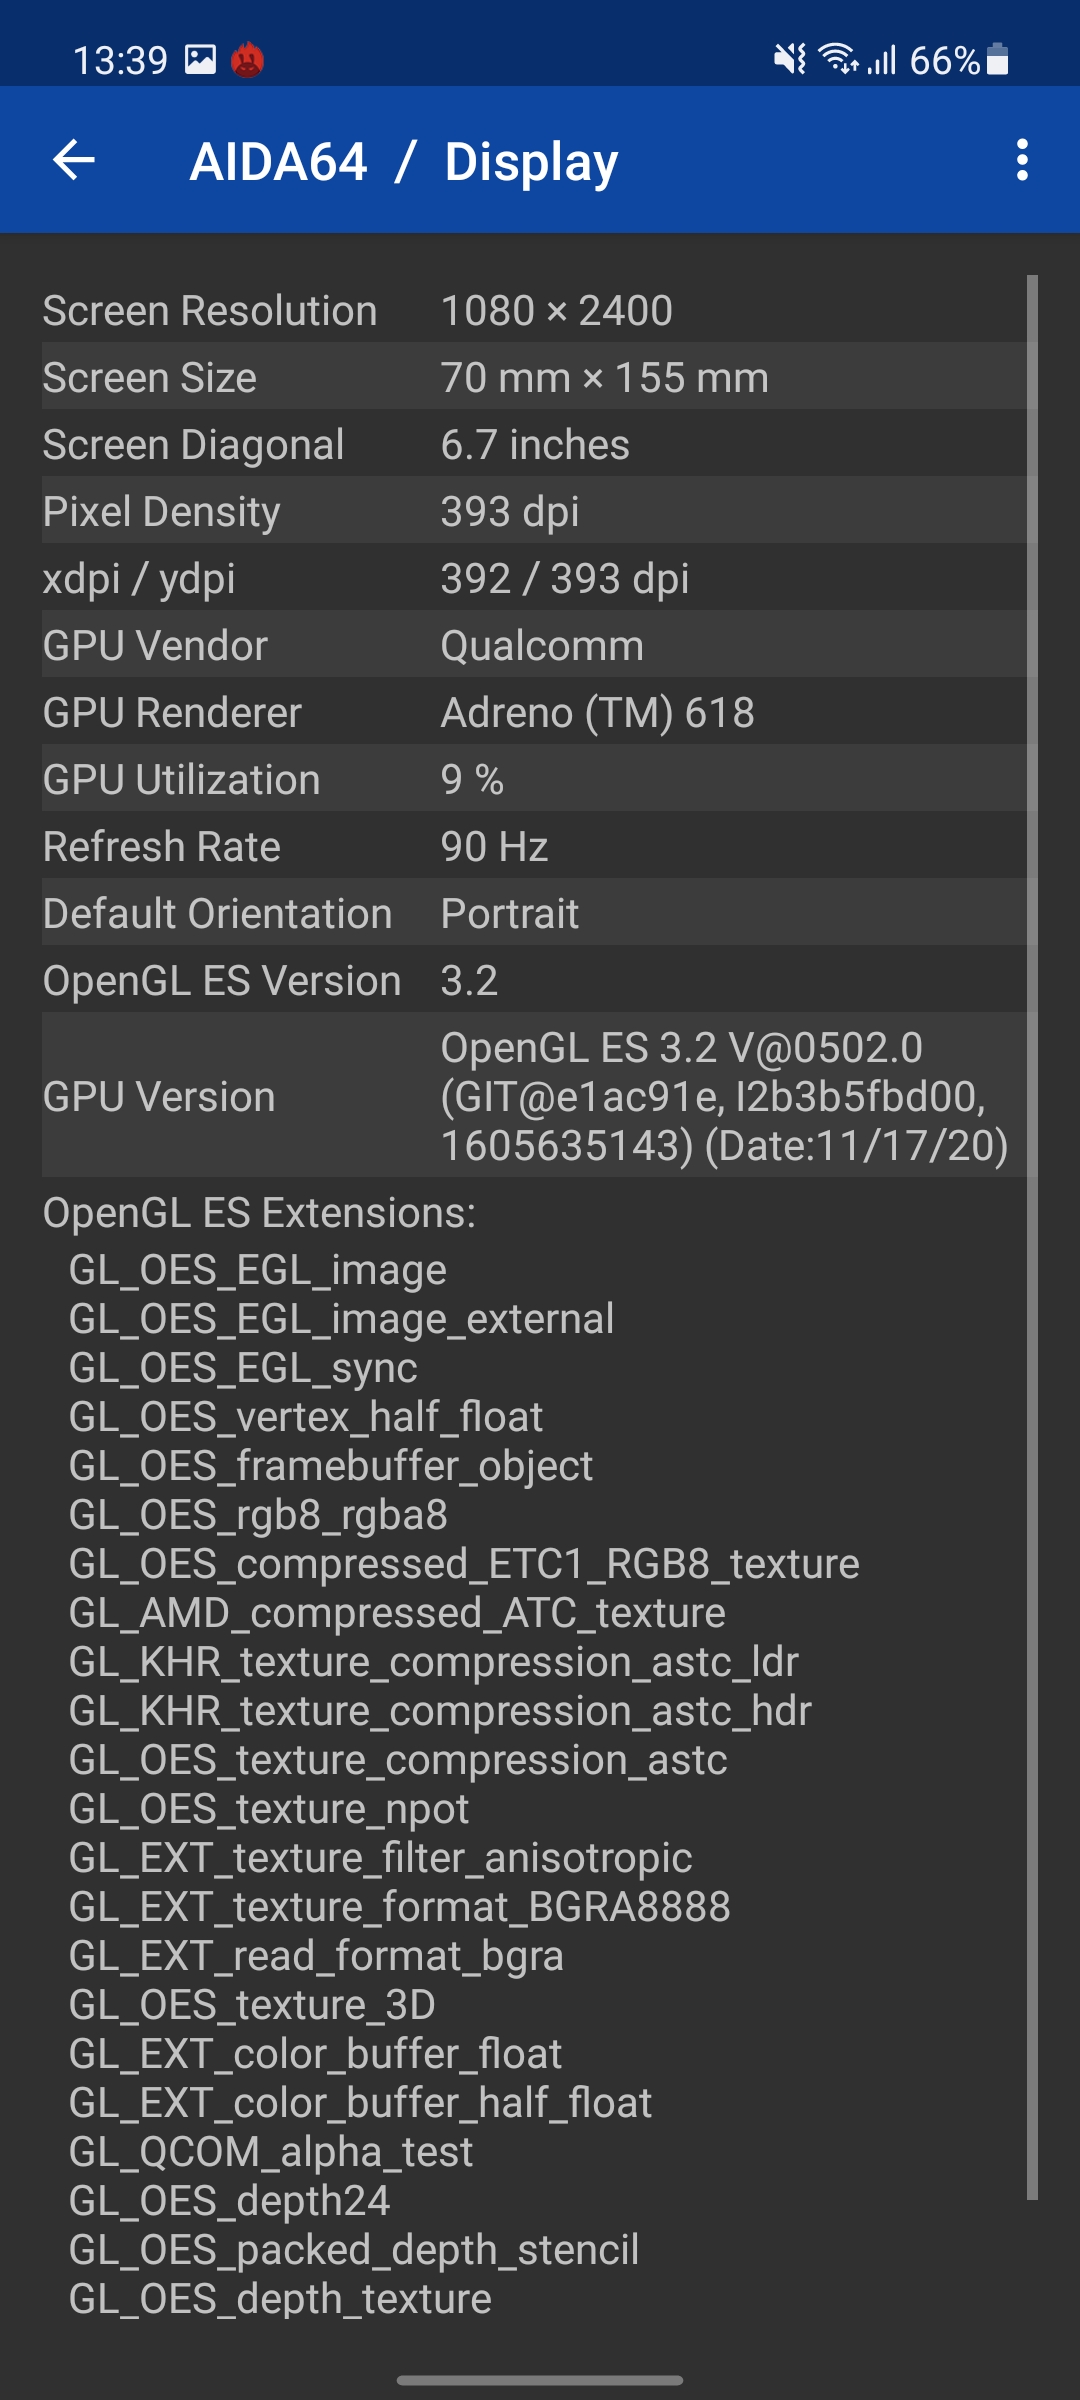
Task: Tap the OpenGL ES Version row
Action: pyautogui.click(x=534, y=980)
